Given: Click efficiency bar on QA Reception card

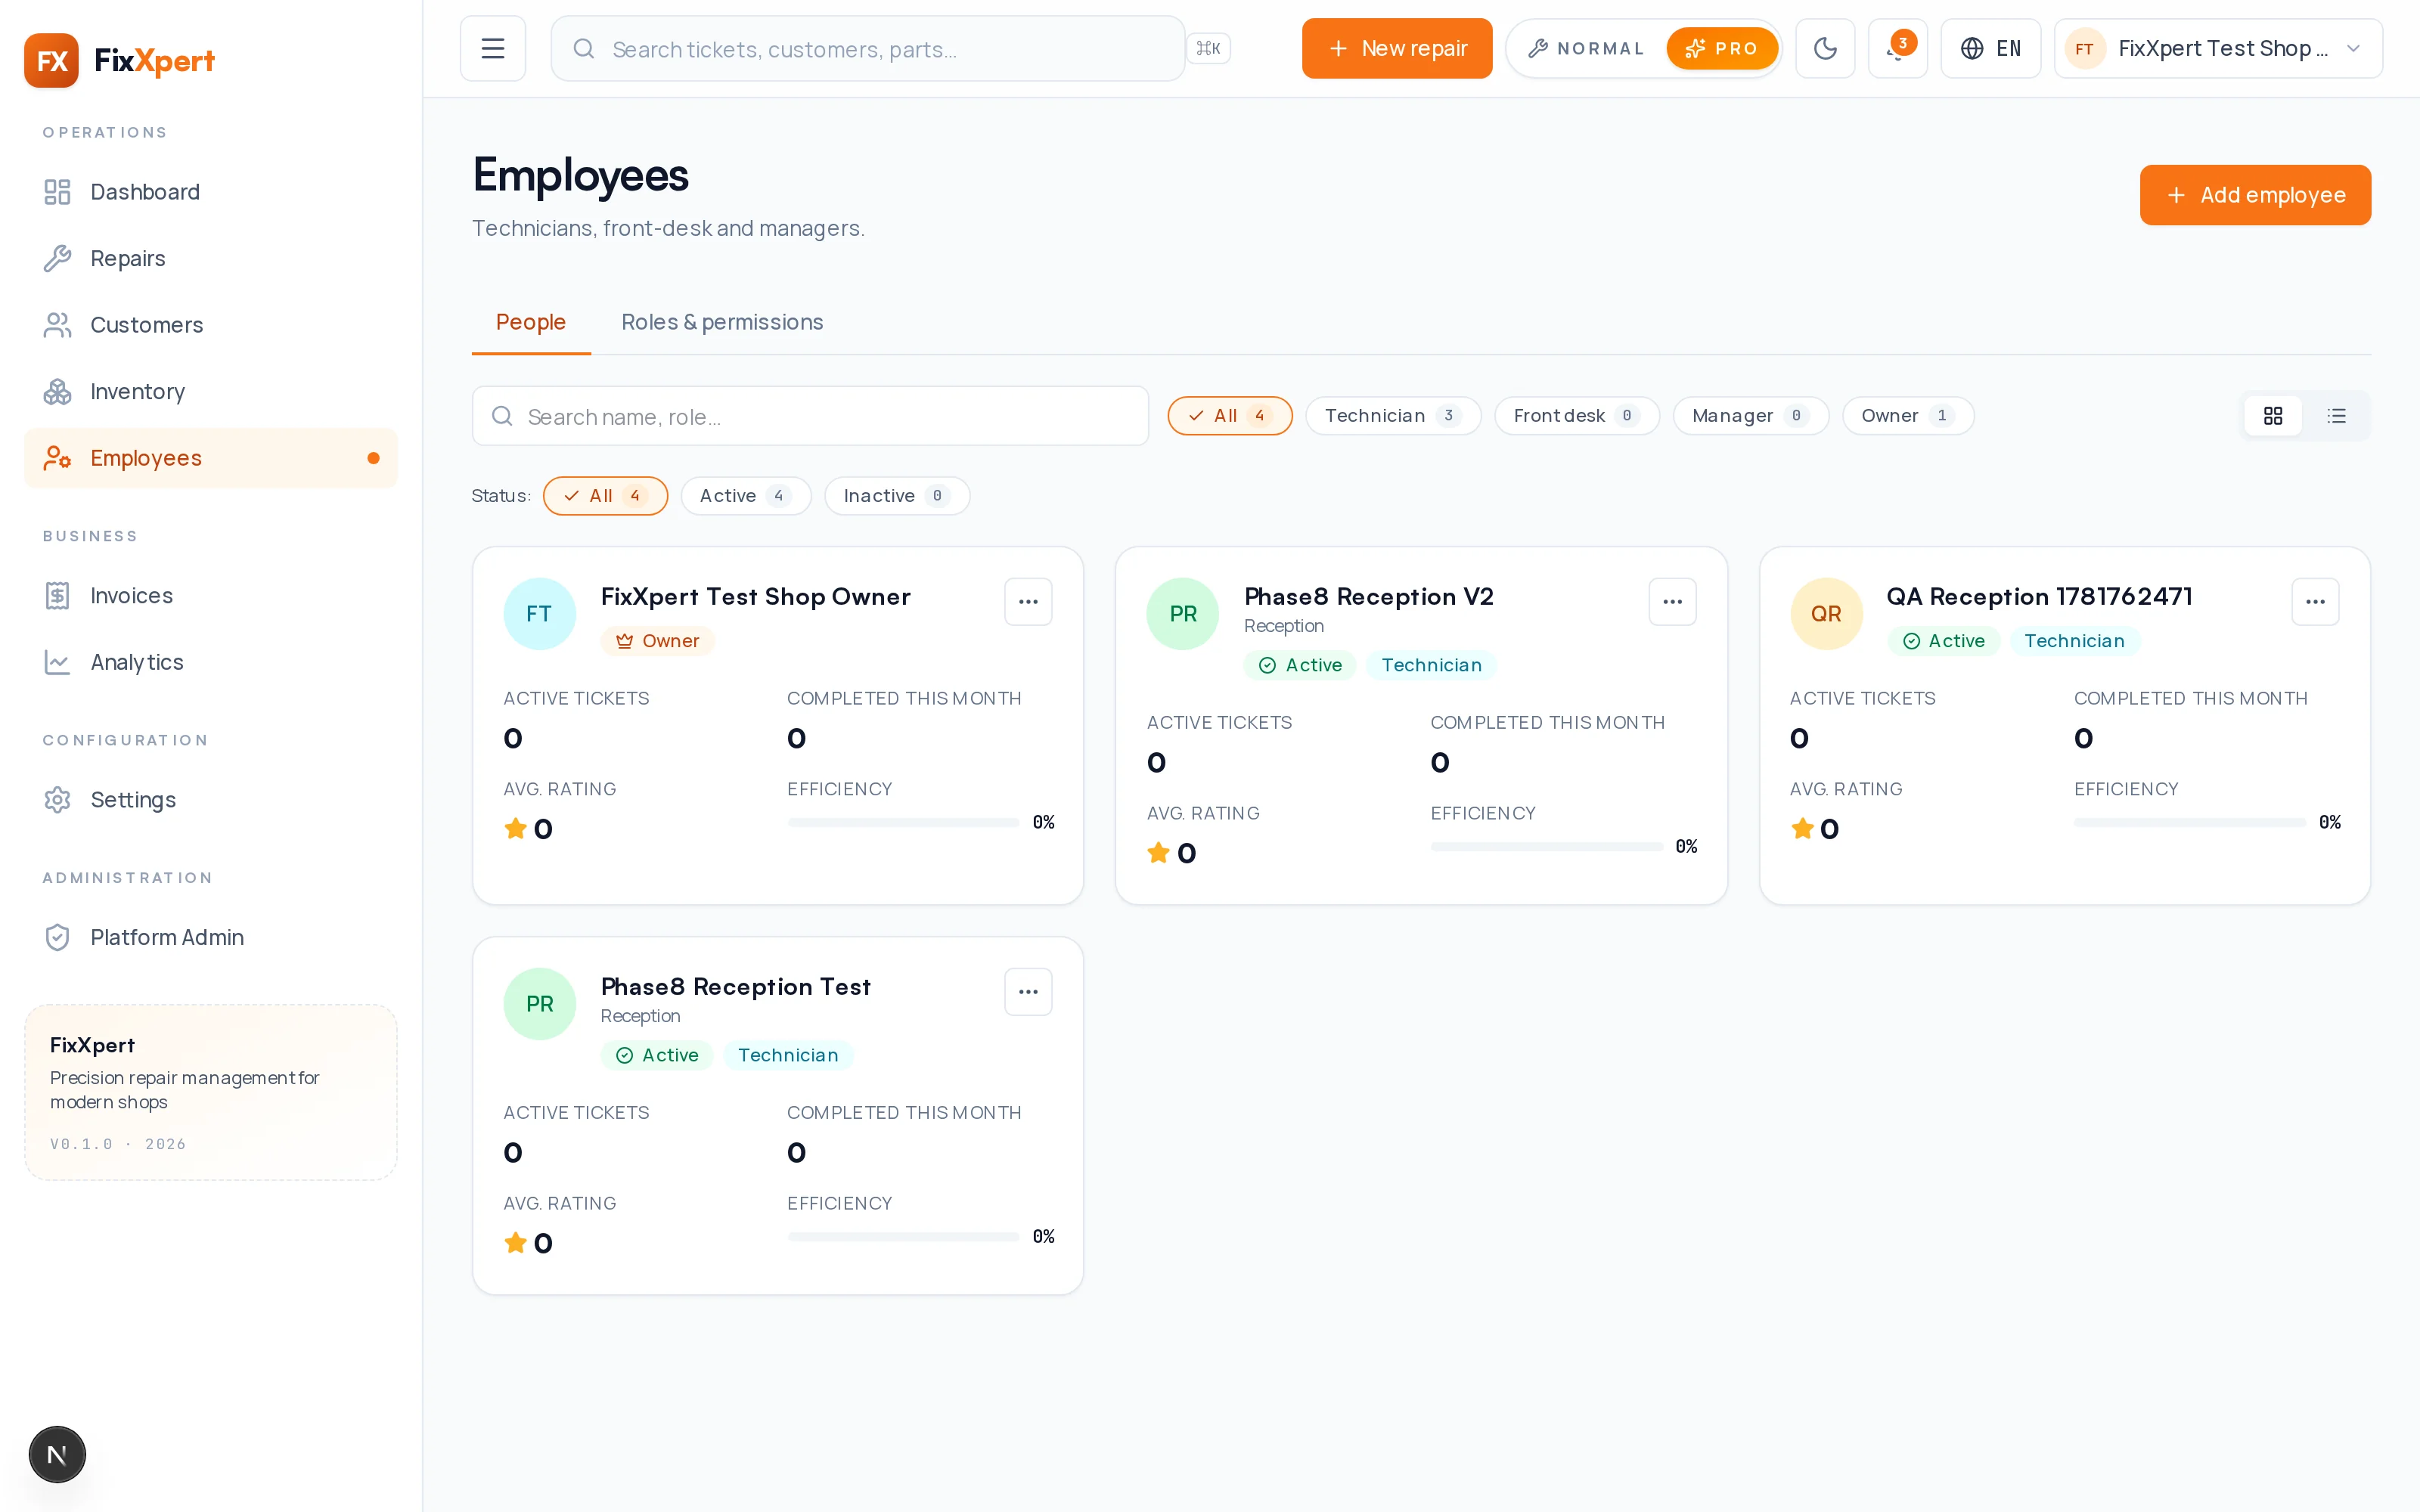Looking at the screenshot, I should point(2190,822).
